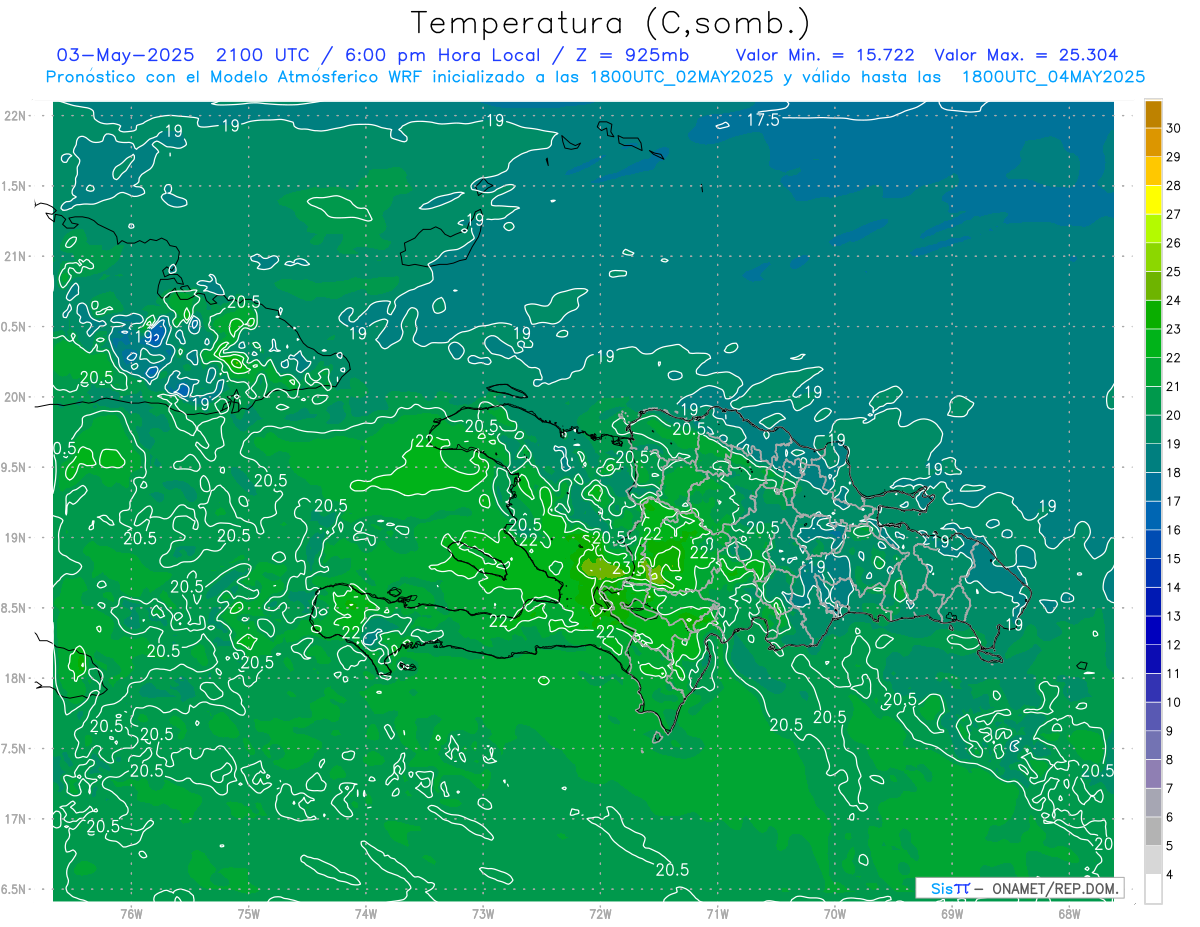
Task: Click "6:00 pm Hora Local" text
Action: pos(444,55)
